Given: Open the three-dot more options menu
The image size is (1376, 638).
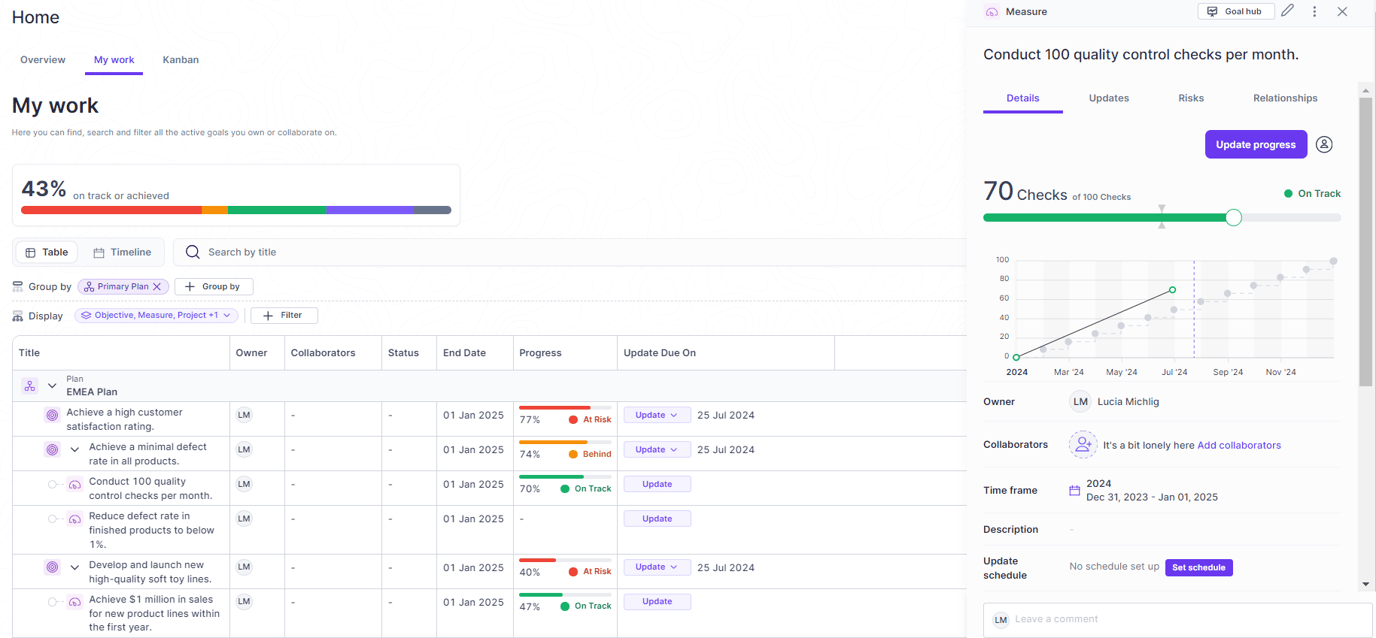Looking at the screenshot, I should point(1314,12).
